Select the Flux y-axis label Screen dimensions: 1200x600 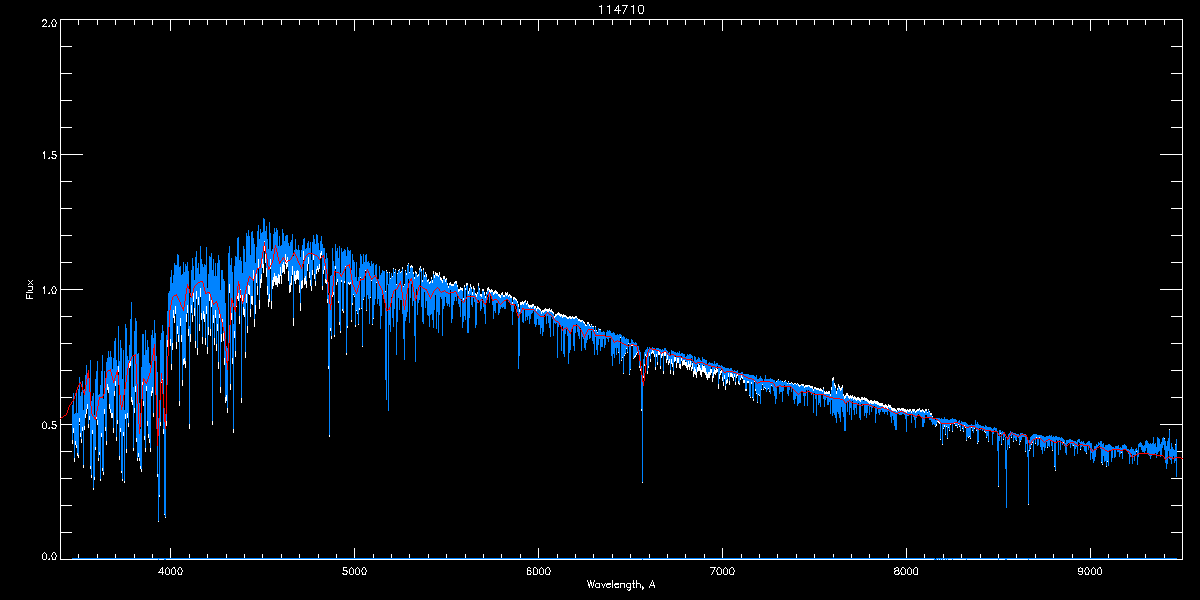tap(30, 290)
